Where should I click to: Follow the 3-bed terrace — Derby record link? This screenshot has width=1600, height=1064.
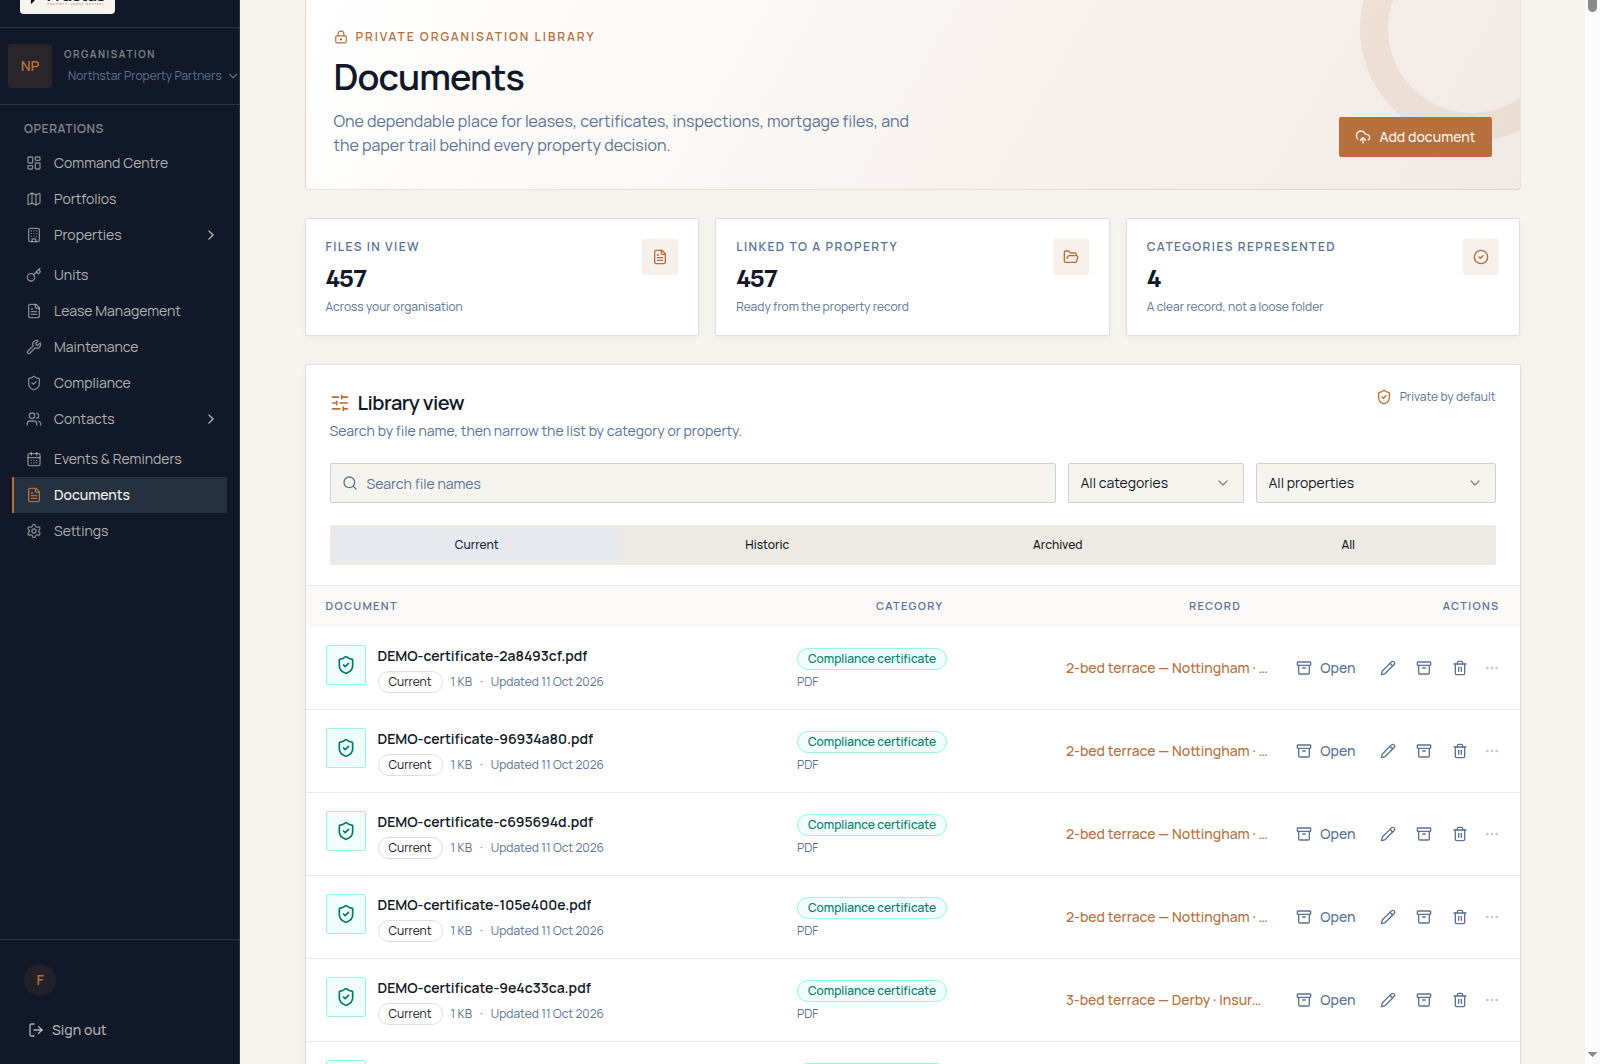[1163, 1000]
